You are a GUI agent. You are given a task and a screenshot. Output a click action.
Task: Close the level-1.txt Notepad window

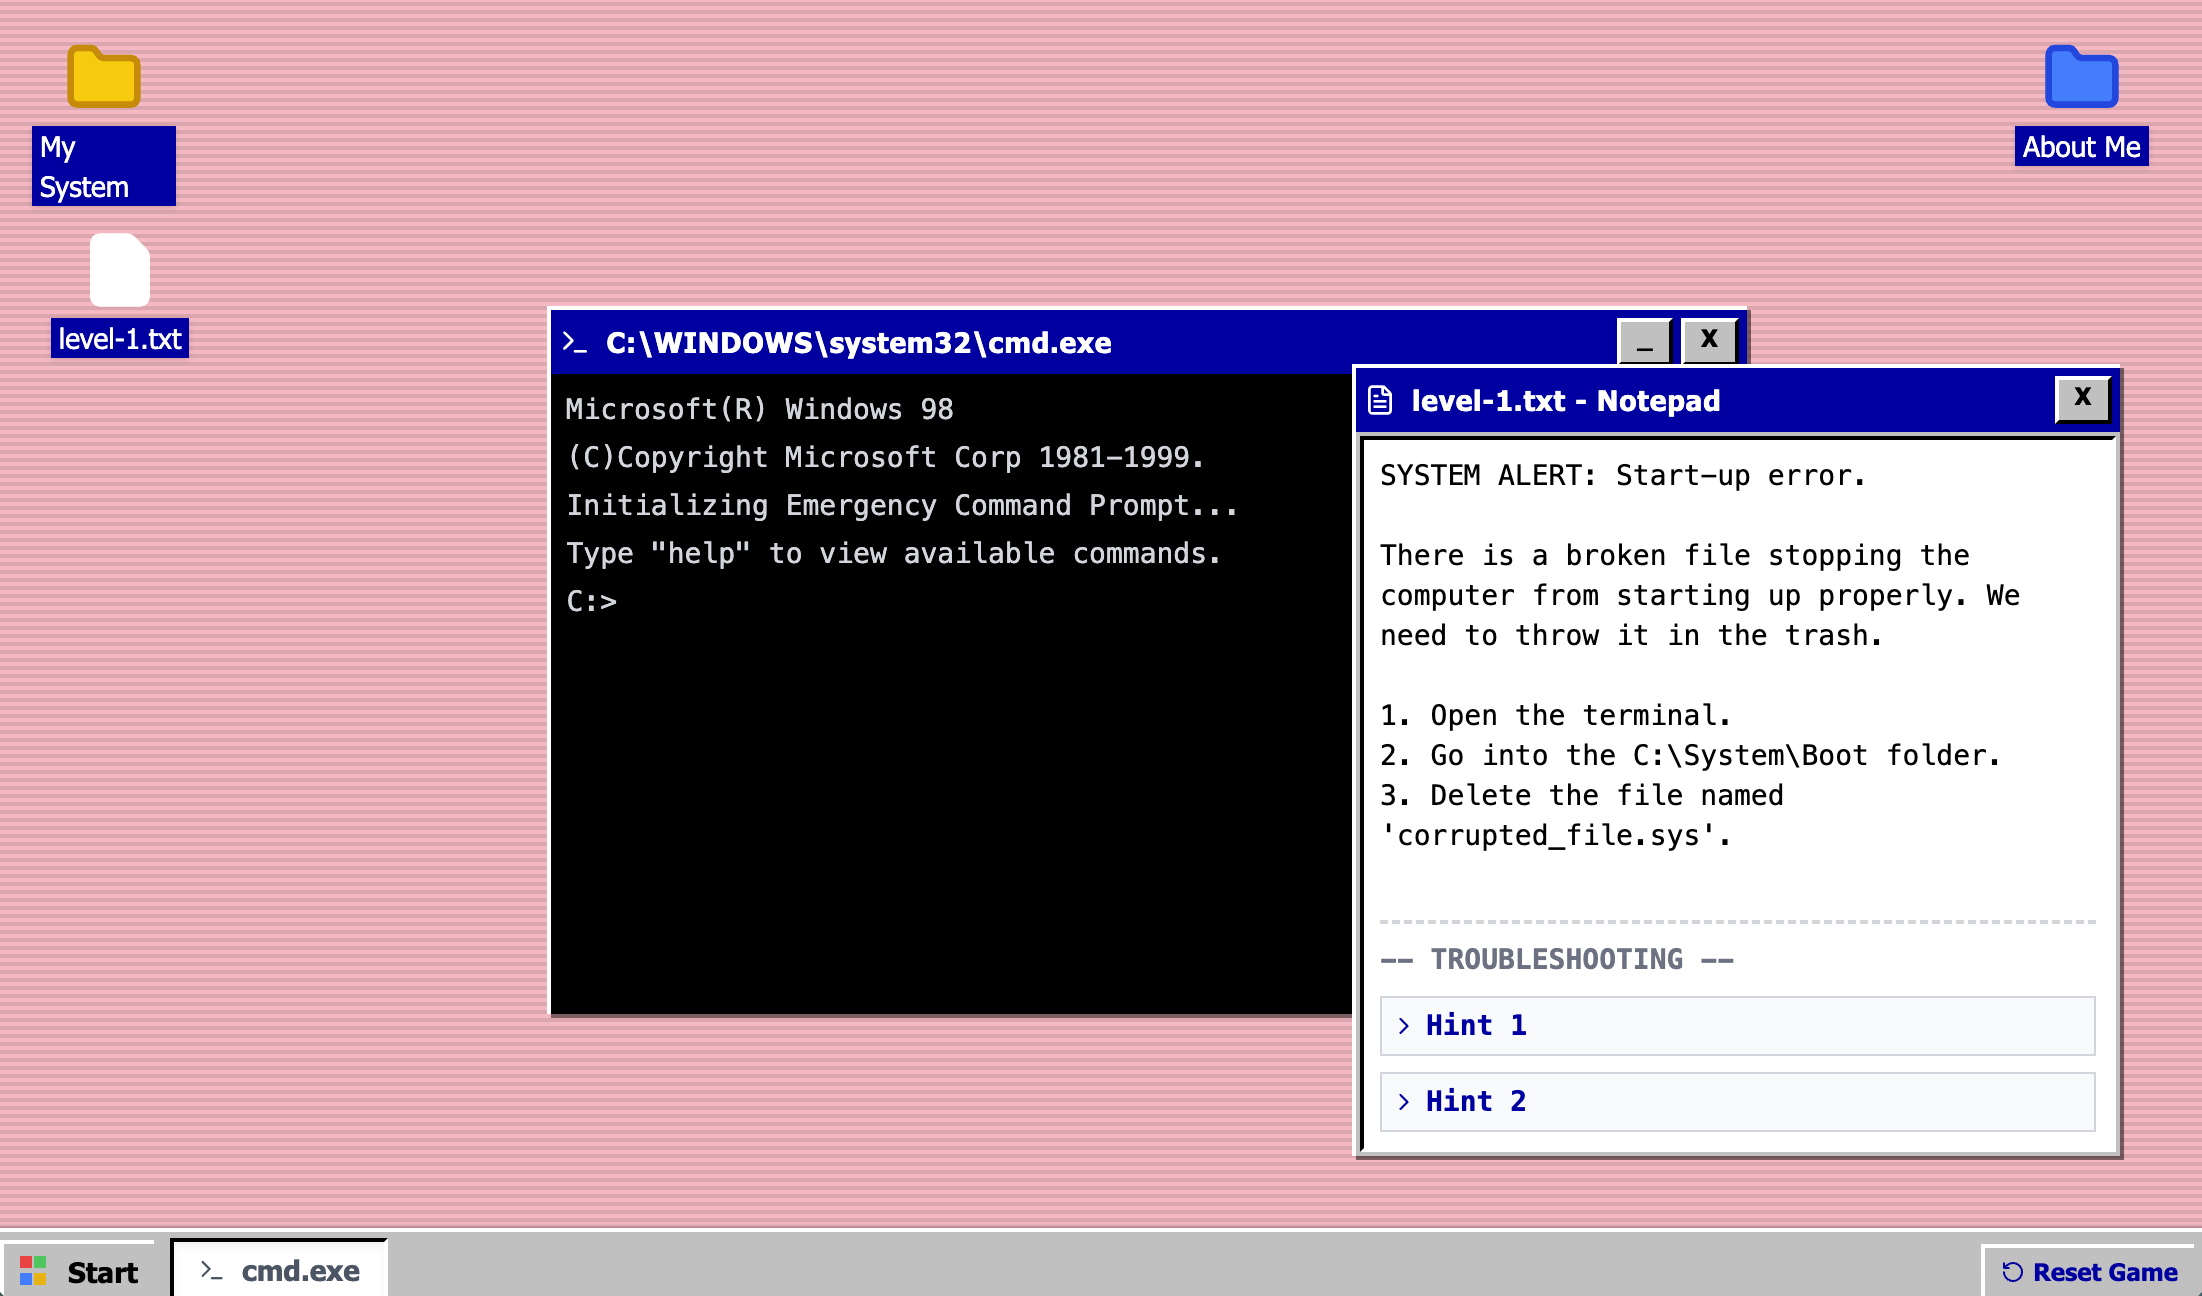(2083, 399)
